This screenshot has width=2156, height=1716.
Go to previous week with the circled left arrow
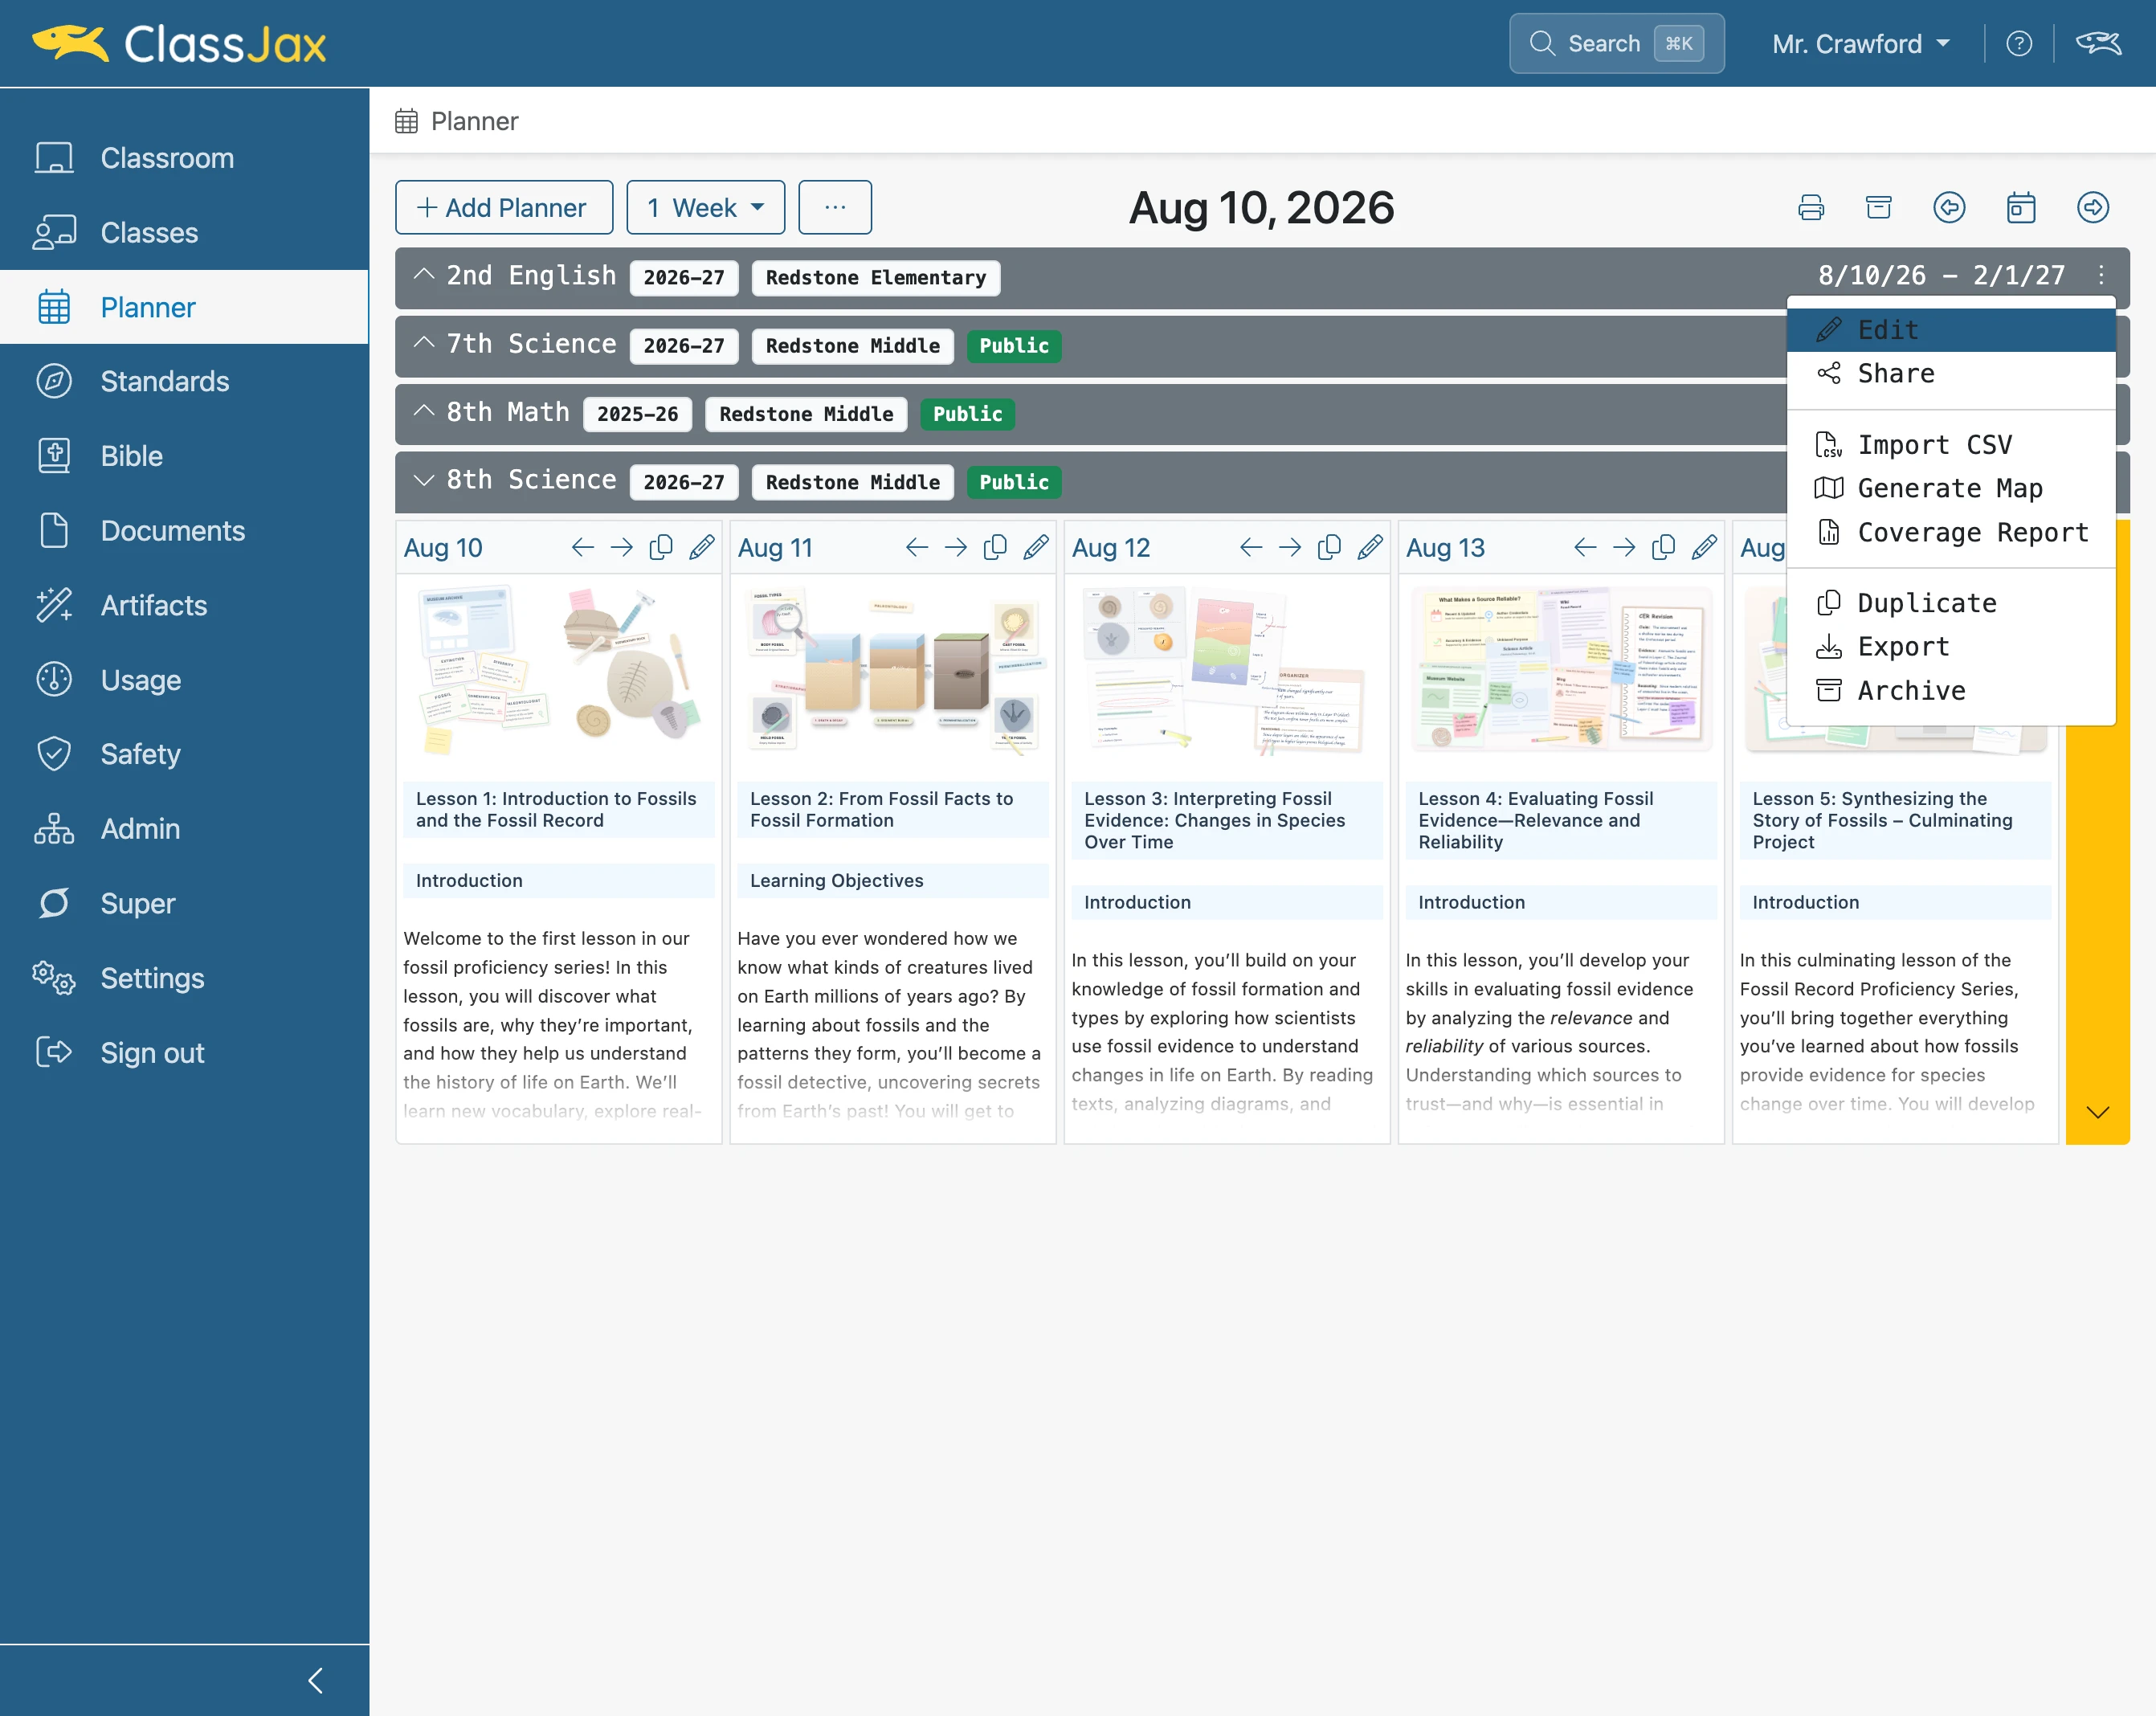click(x=1949, y=208)
